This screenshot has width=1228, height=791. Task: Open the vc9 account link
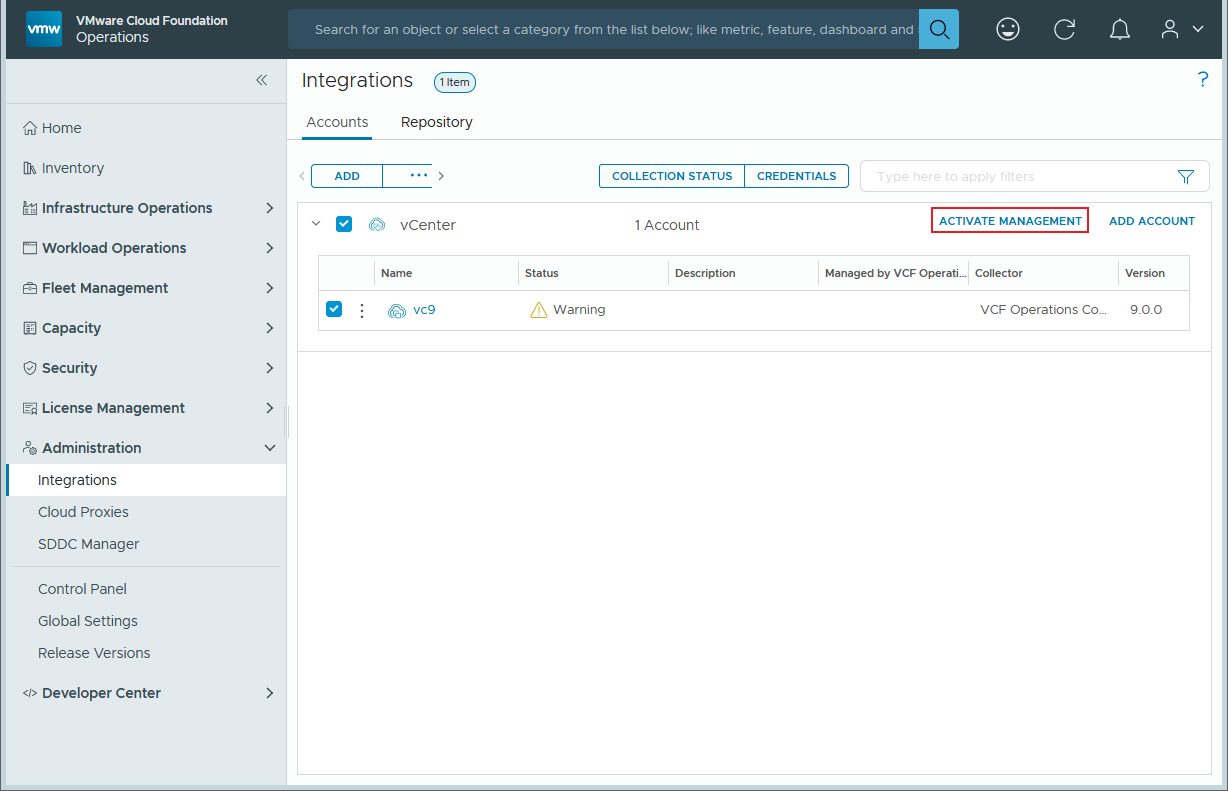(x=424, y=310)
